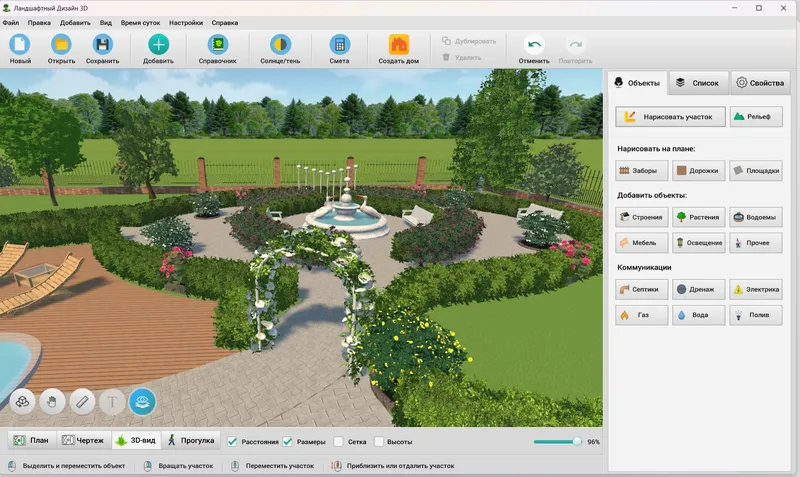Open the Справочник reference book
The image size is (800, 477).
point(218,45)
